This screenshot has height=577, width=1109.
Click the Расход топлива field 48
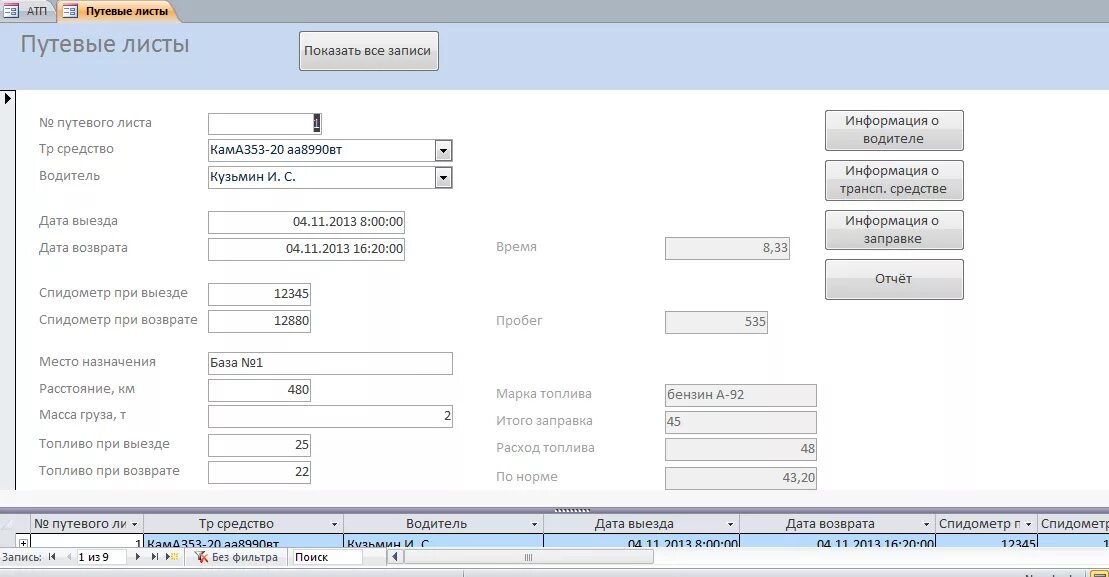point(741,449)
